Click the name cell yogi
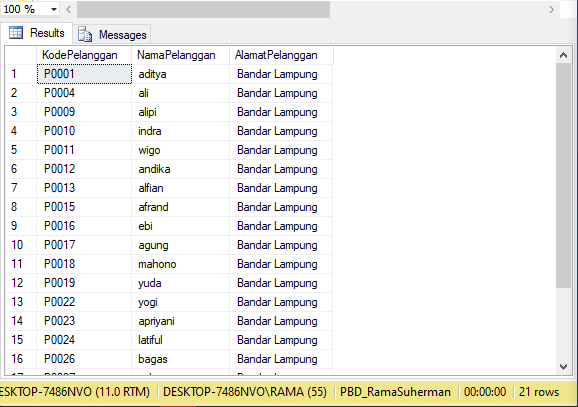 pos(181,302)
